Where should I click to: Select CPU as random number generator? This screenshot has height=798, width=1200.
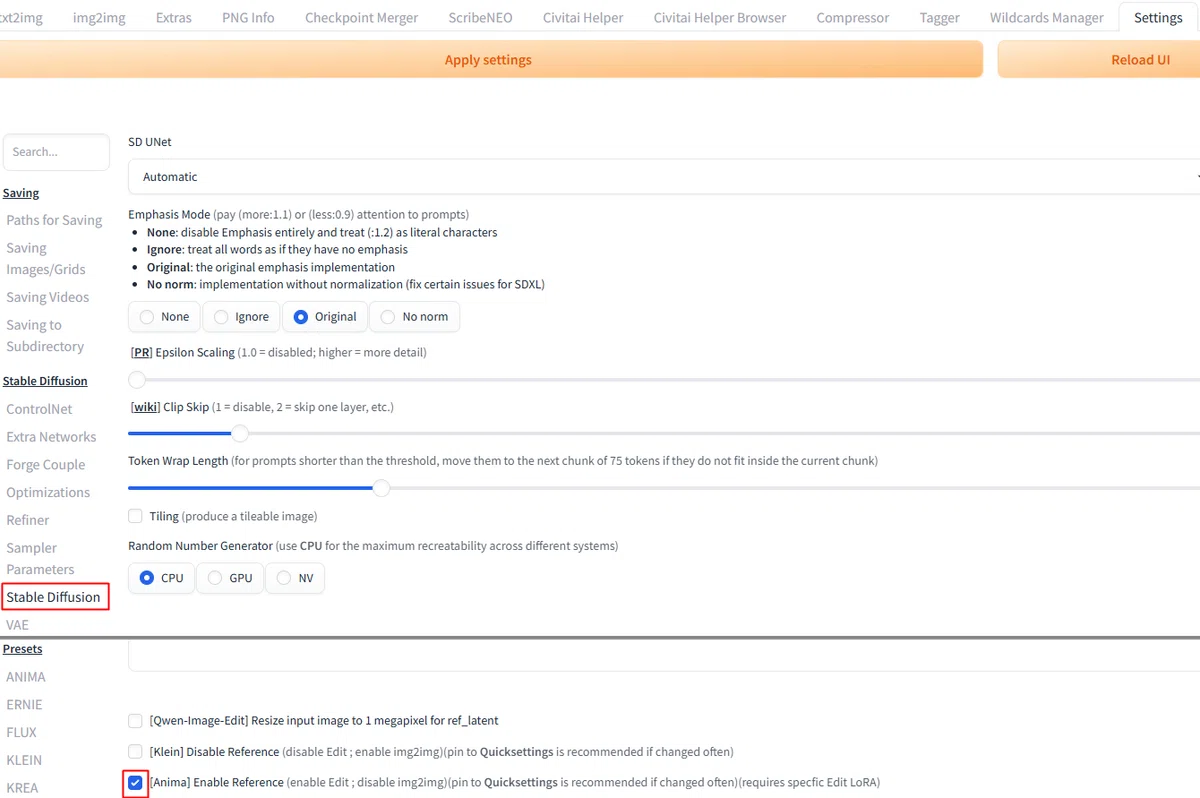click(x=161, y=578)
